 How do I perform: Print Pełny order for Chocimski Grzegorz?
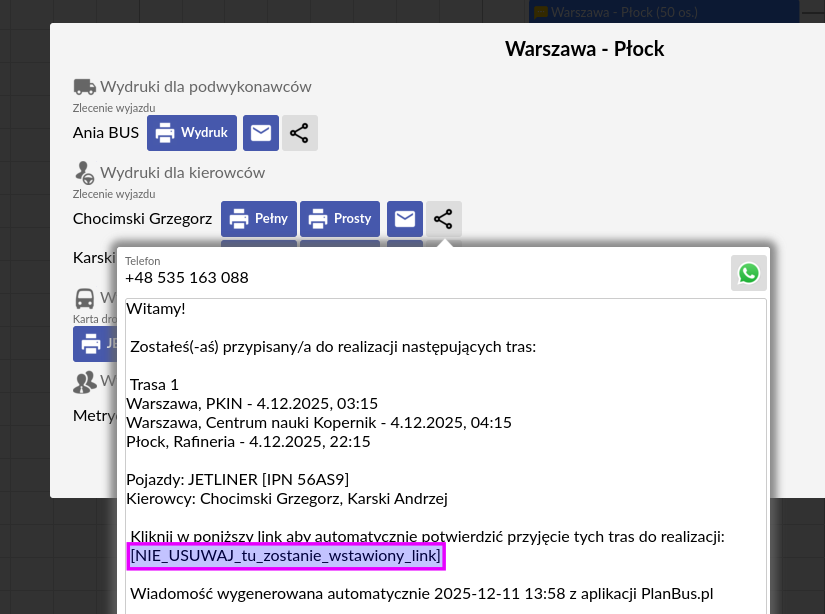click(x=259, y=219)
